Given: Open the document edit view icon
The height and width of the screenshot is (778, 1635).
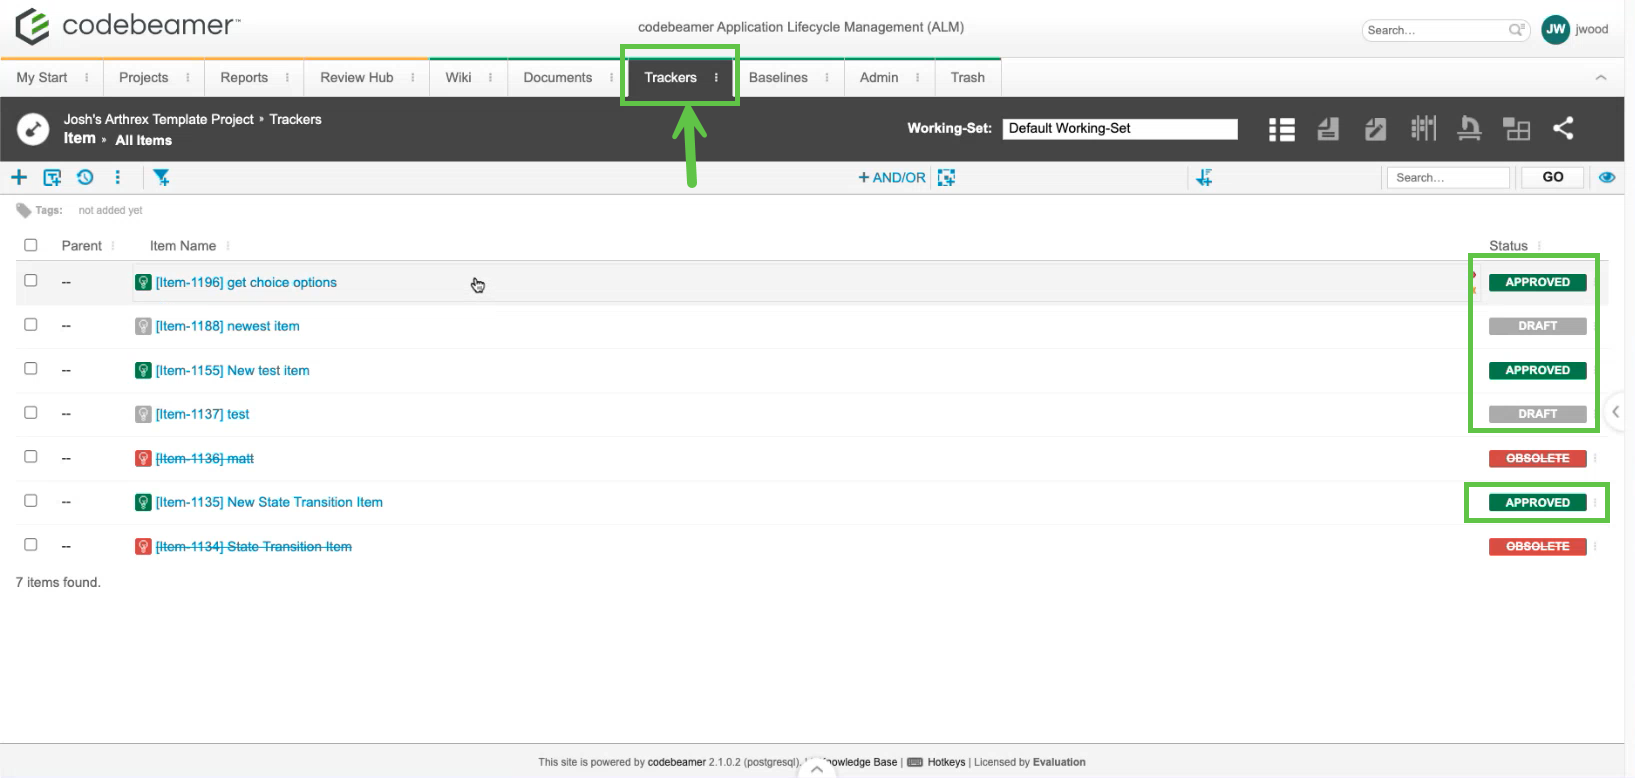Looking at the screenshot, I should pos(1375,129).
